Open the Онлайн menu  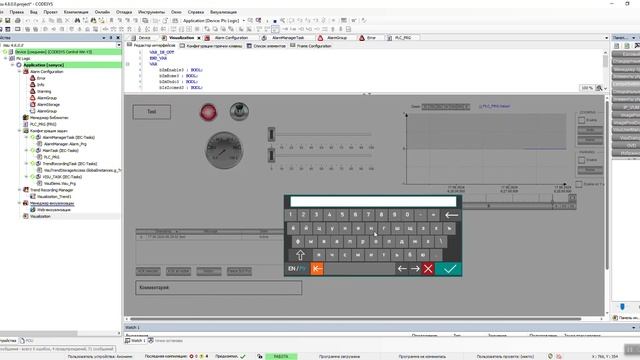tap(102, 12)
